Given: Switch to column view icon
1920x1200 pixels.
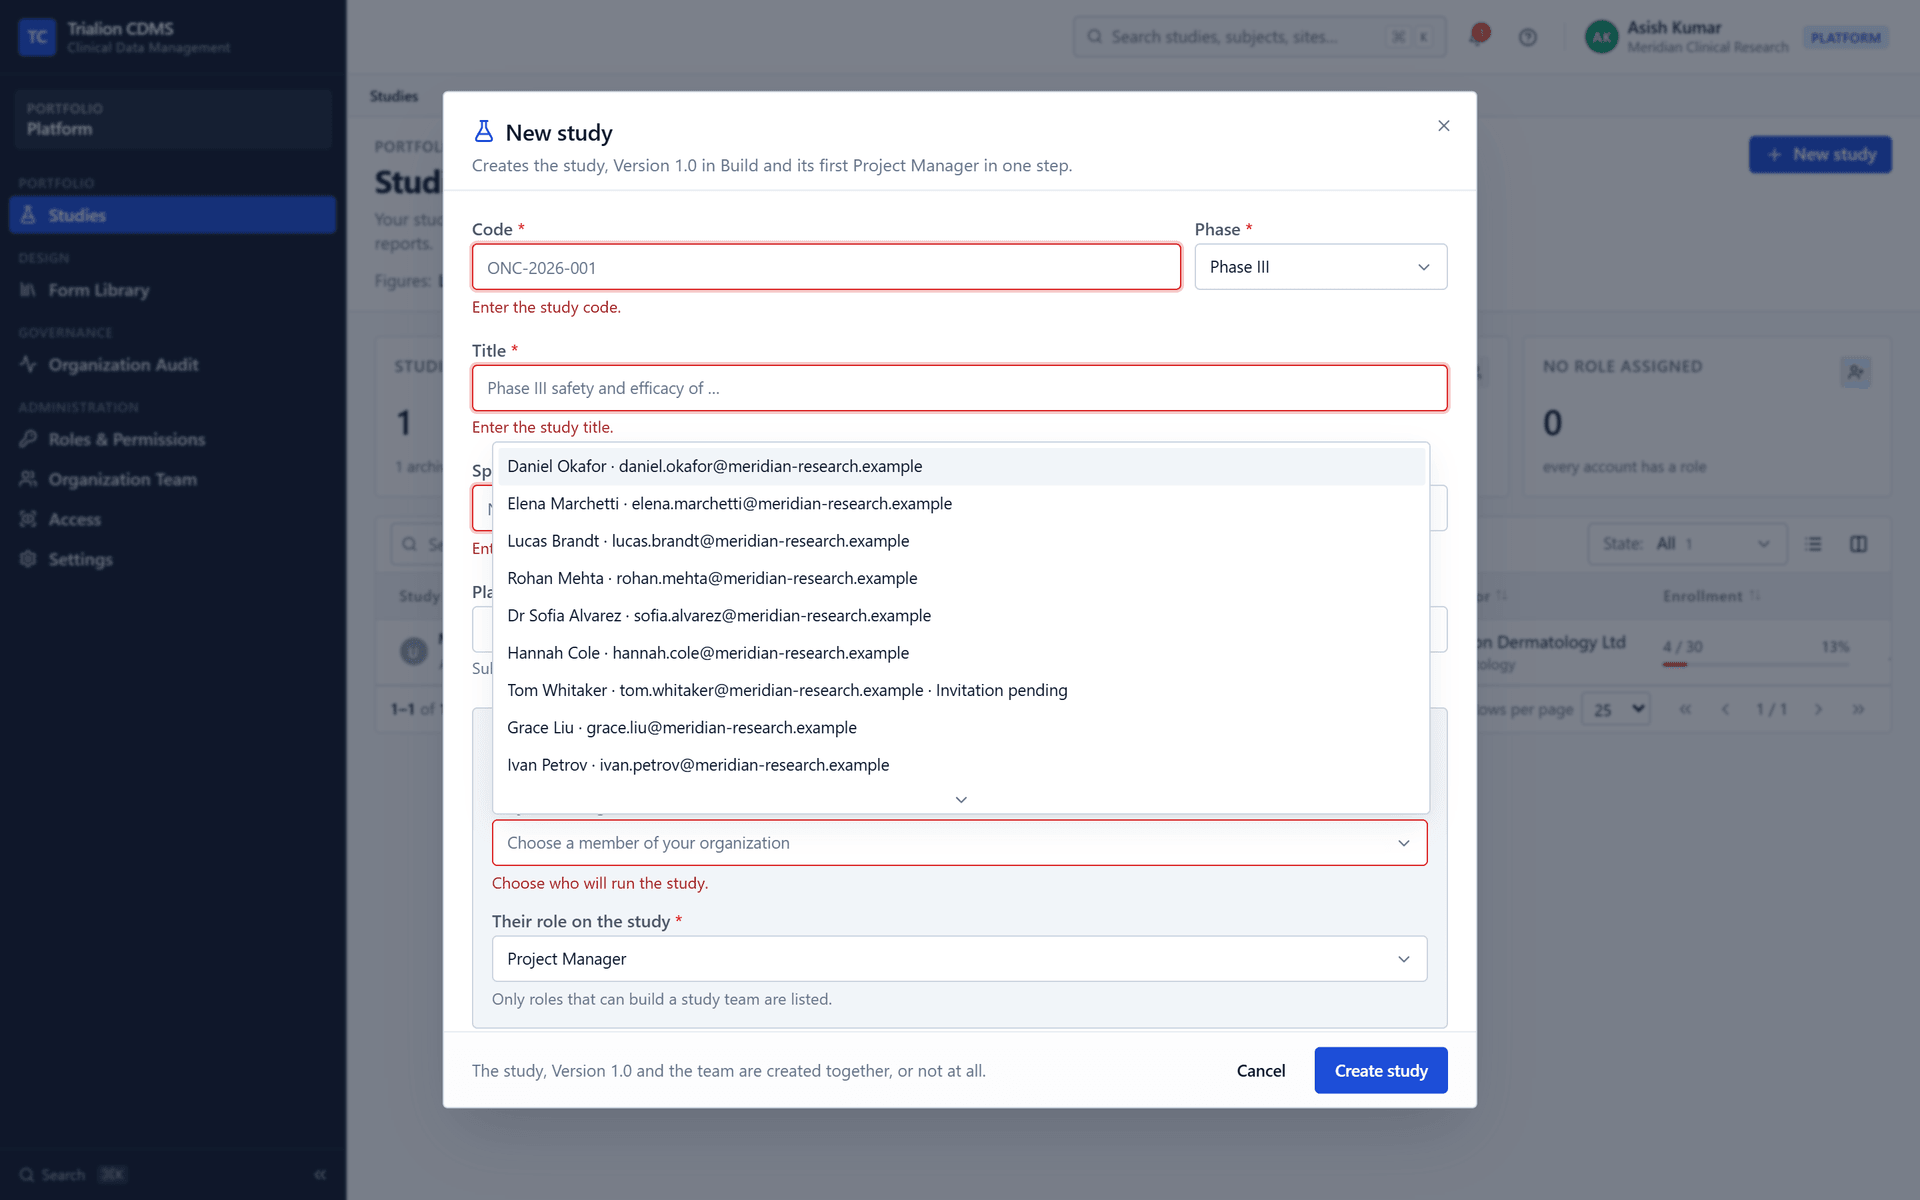Looking at the screenshot, I should 1858,544.
